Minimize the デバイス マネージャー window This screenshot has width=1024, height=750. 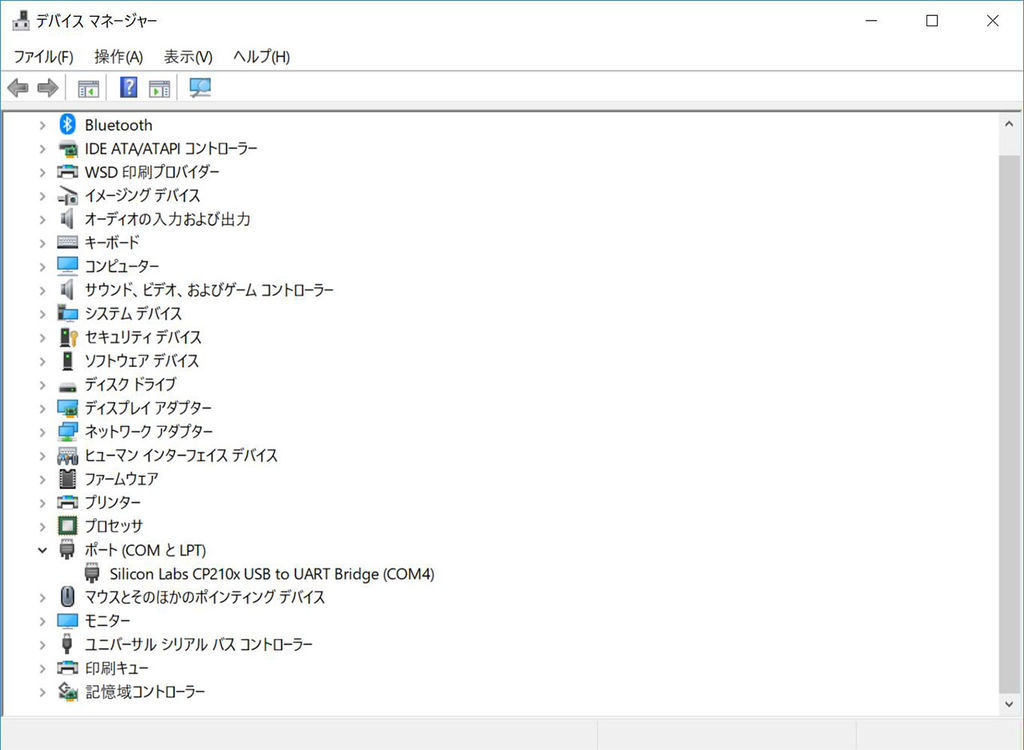point(871,21)
